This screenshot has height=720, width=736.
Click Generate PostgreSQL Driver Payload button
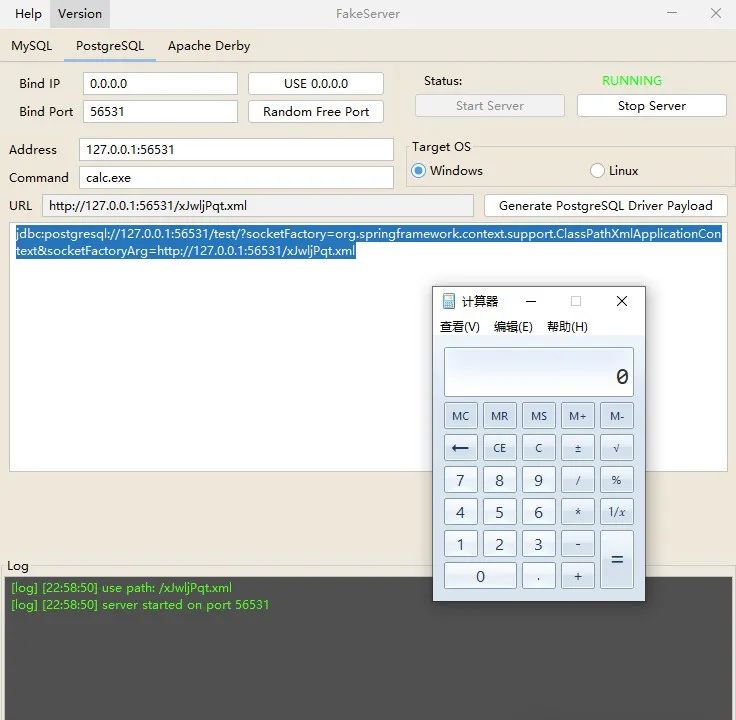click(606, 206)
